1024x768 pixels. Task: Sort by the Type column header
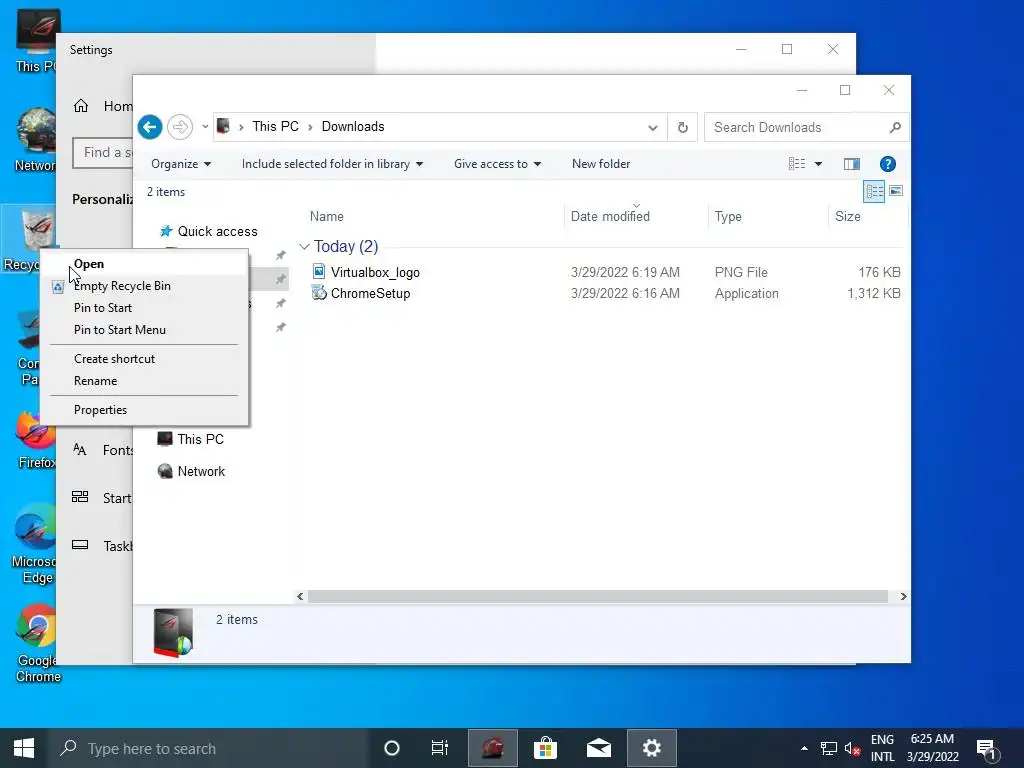coord(728,216)
